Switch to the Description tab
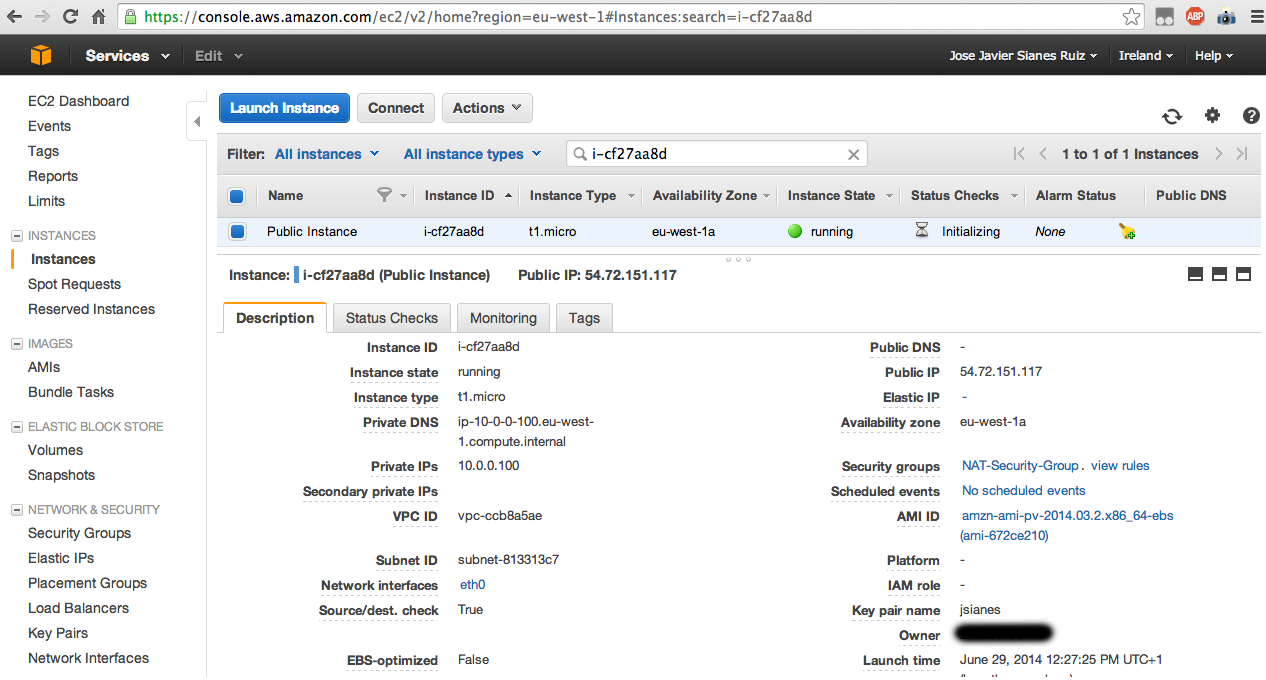Image resolution: width=1266 pixels, height=680 pixels. click(275, 318)
